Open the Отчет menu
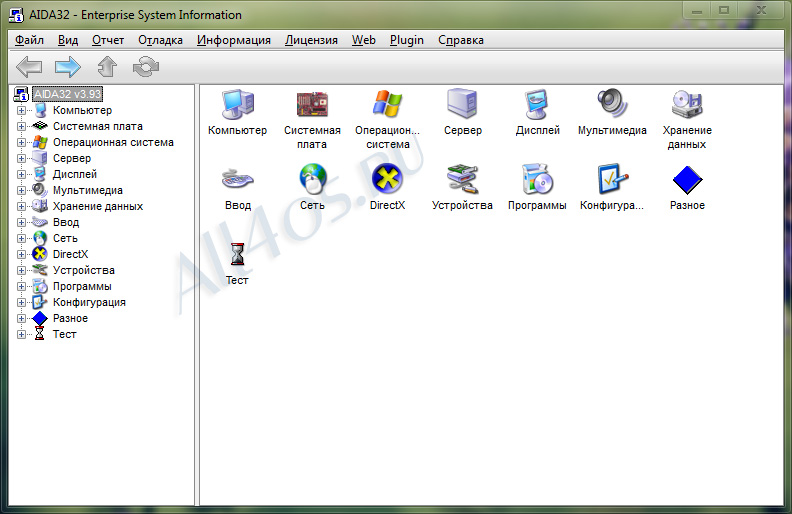 (x=108, y=40)
